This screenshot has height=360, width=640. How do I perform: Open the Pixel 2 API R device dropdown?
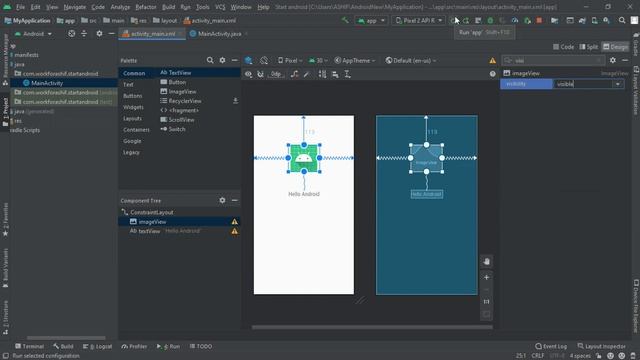tap(419, 20)
